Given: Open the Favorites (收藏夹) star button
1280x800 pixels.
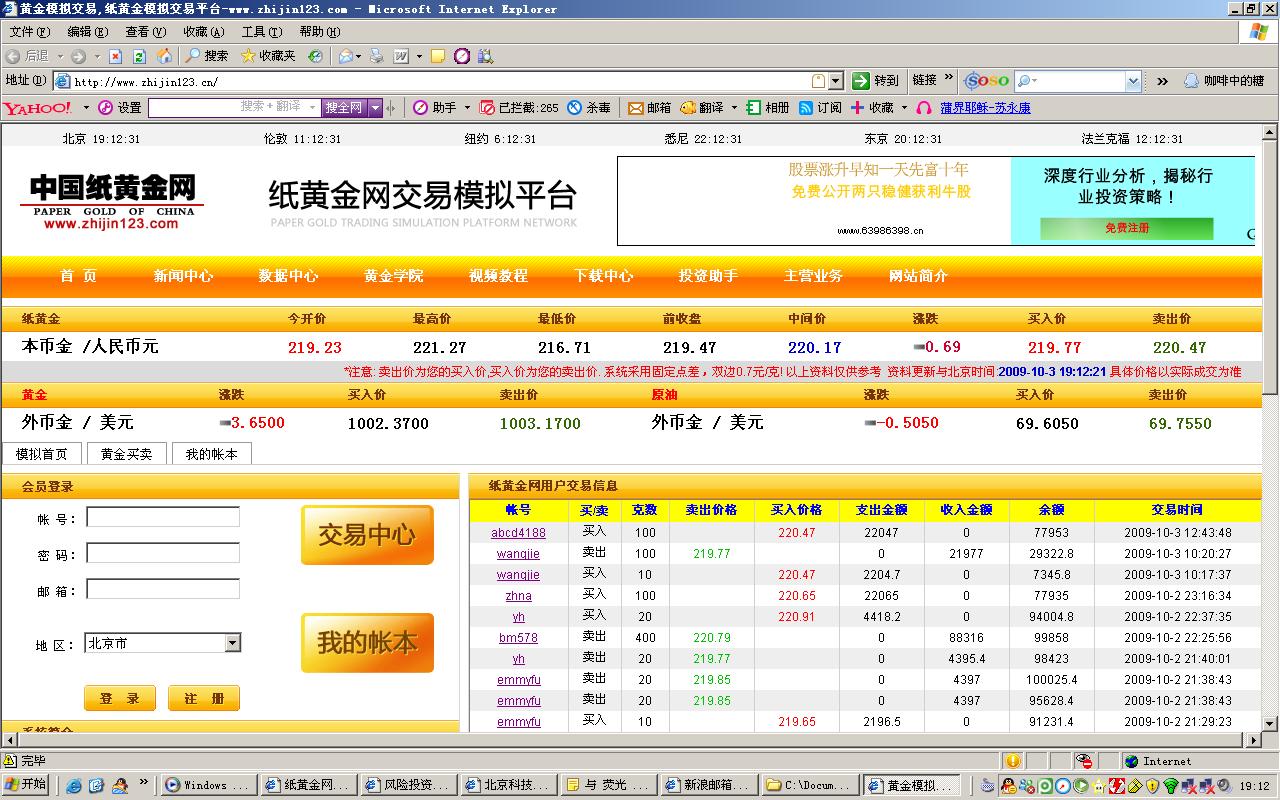Looking at the screenshot, I should click(268, 56).
